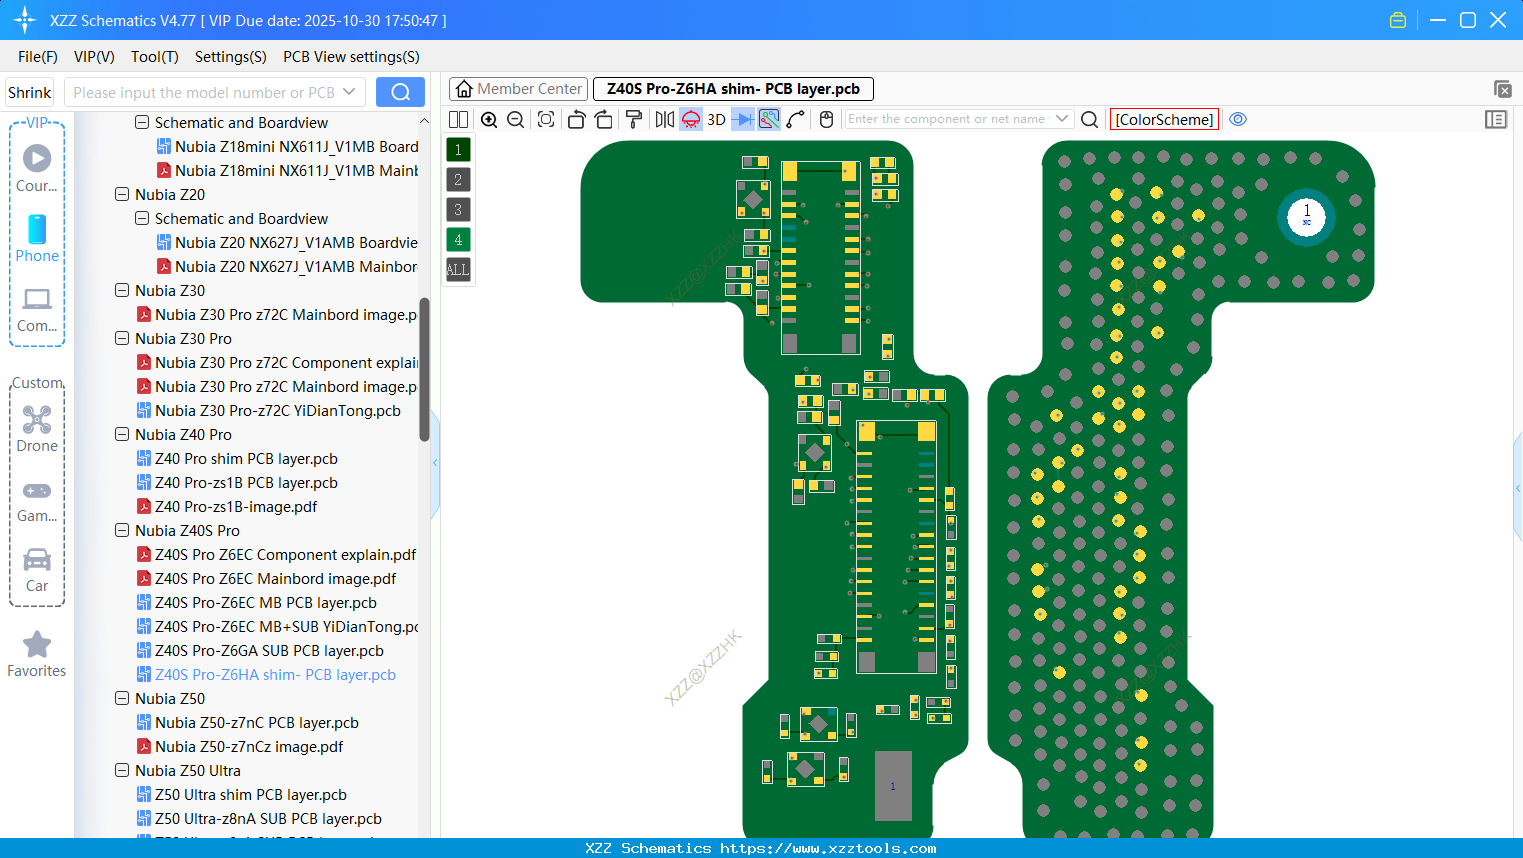Select layer 4 green color swatch
The width and height of the screenshot is (1523, 858).
(x=457, y=239)
